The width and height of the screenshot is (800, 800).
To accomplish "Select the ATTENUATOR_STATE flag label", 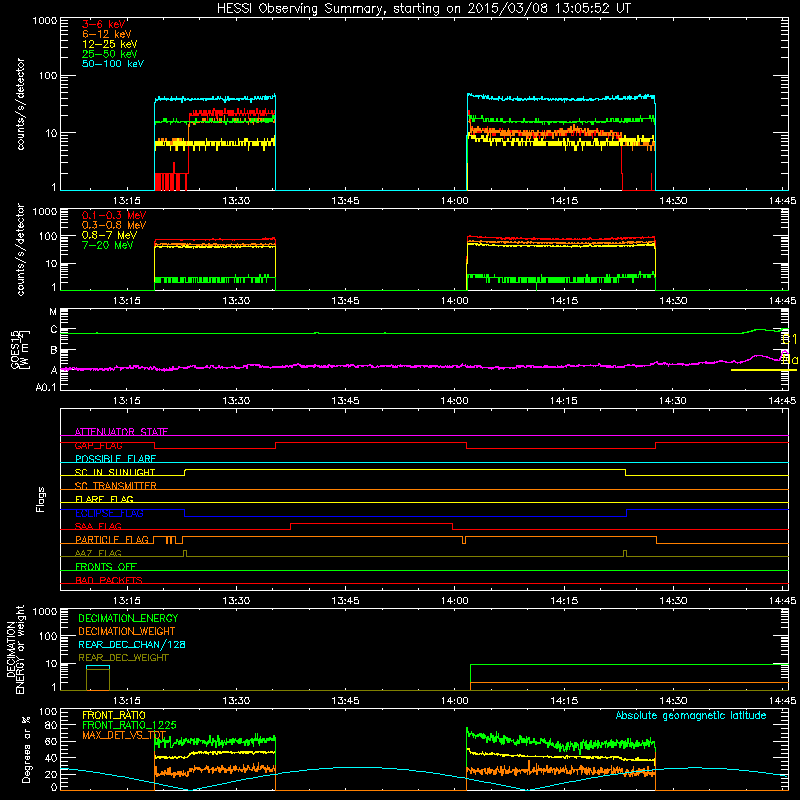I will tap(121, 432).
